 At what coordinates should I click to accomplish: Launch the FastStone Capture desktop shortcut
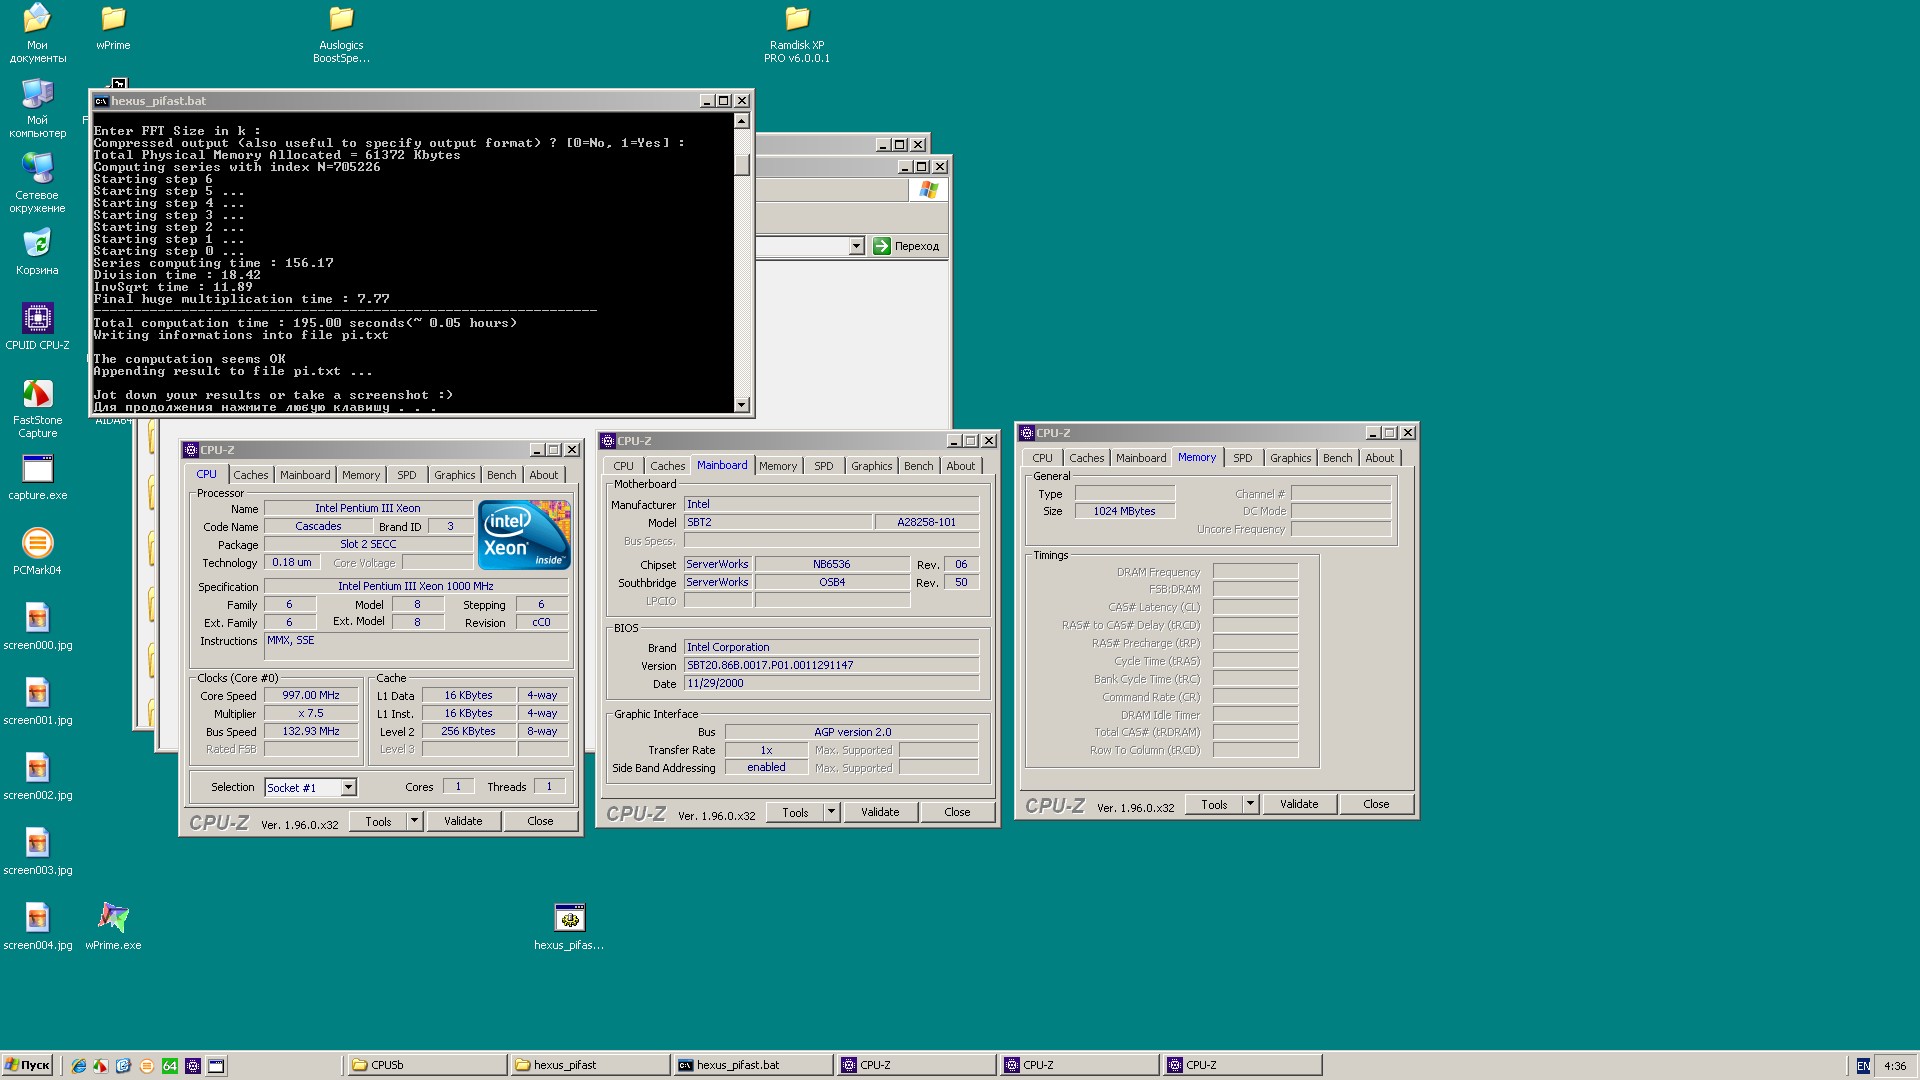pyautogui.click(x=37, y=408)
